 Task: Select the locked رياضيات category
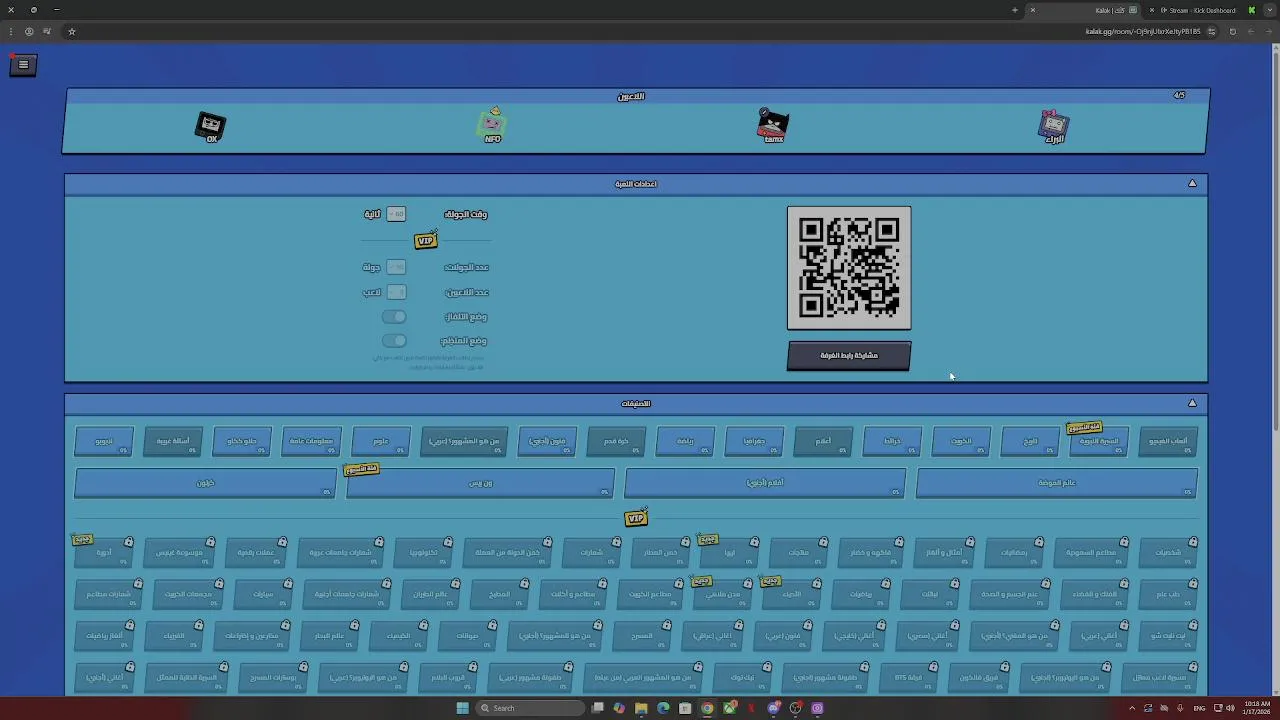pyautogui.click(x=861, y=595)
